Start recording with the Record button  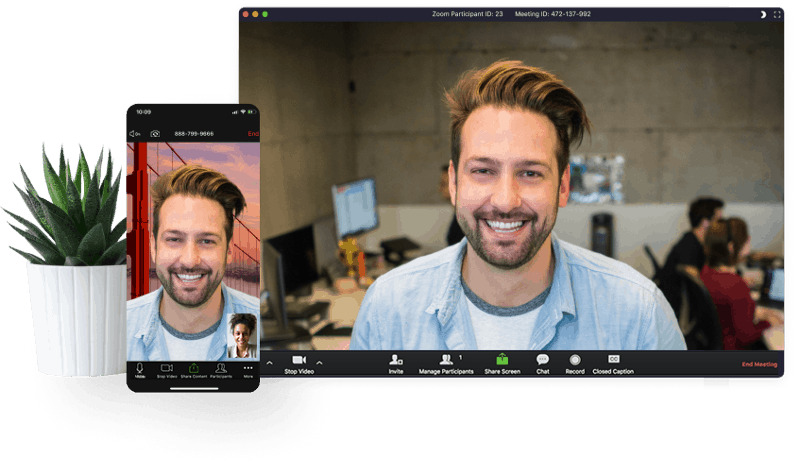pos(574,360)
